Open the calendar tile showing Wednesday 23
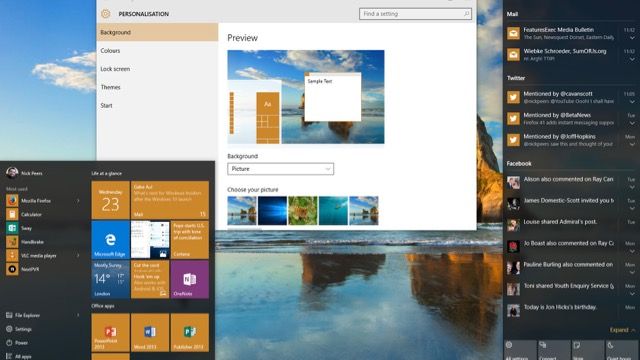The height and width of the screenshot is (360, 640). 110,200
